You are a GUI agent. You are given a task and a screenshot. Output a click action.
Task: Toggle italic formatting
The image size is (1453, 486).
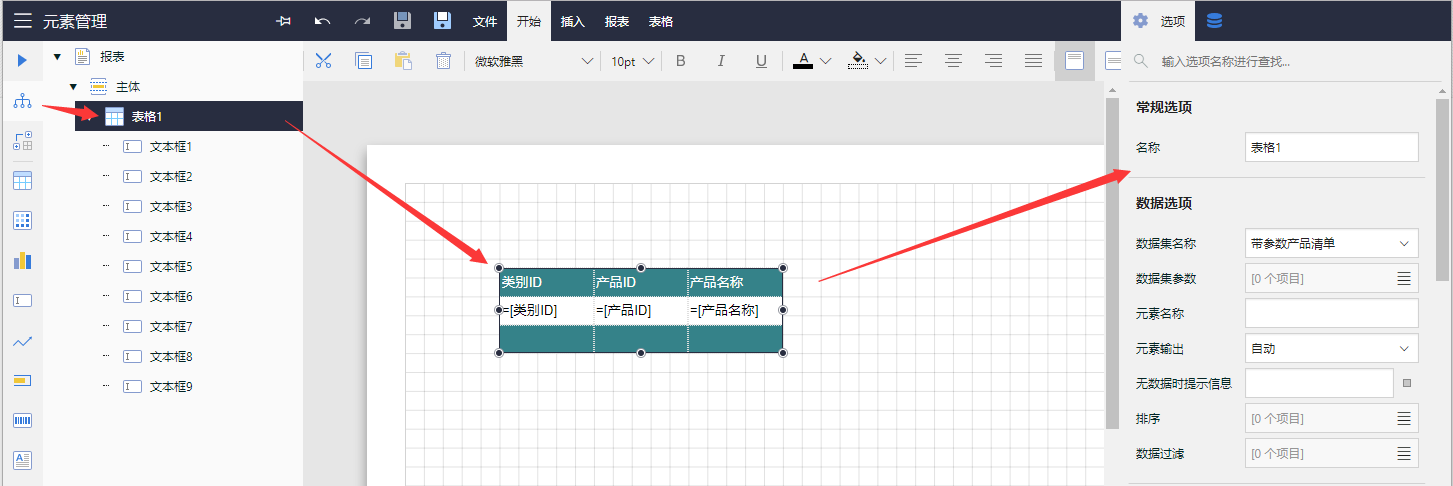coord(721,61)
